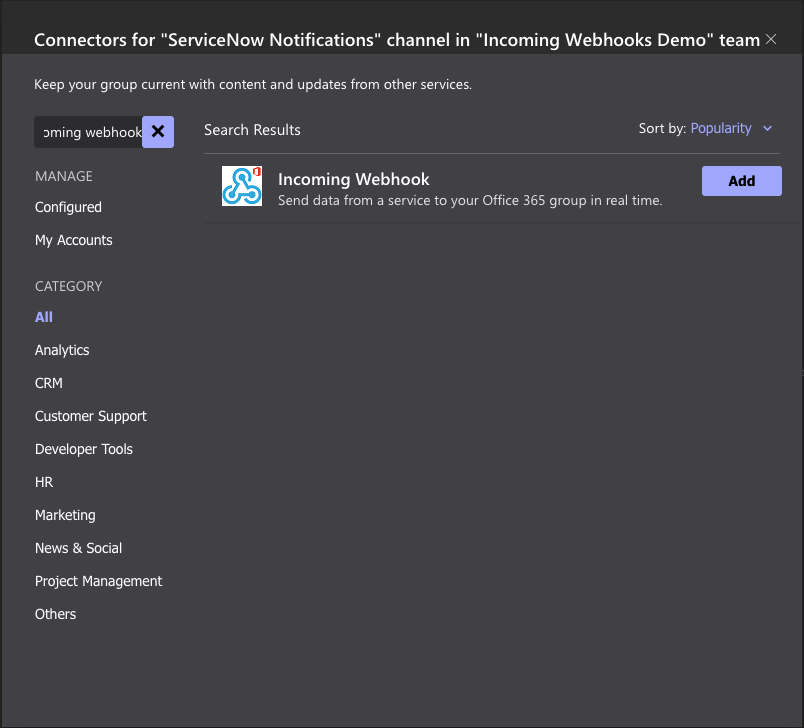This screenshot has height=728, width=804.
Task: Open the Configured connectors section
Action: click(x=68, y=207)
